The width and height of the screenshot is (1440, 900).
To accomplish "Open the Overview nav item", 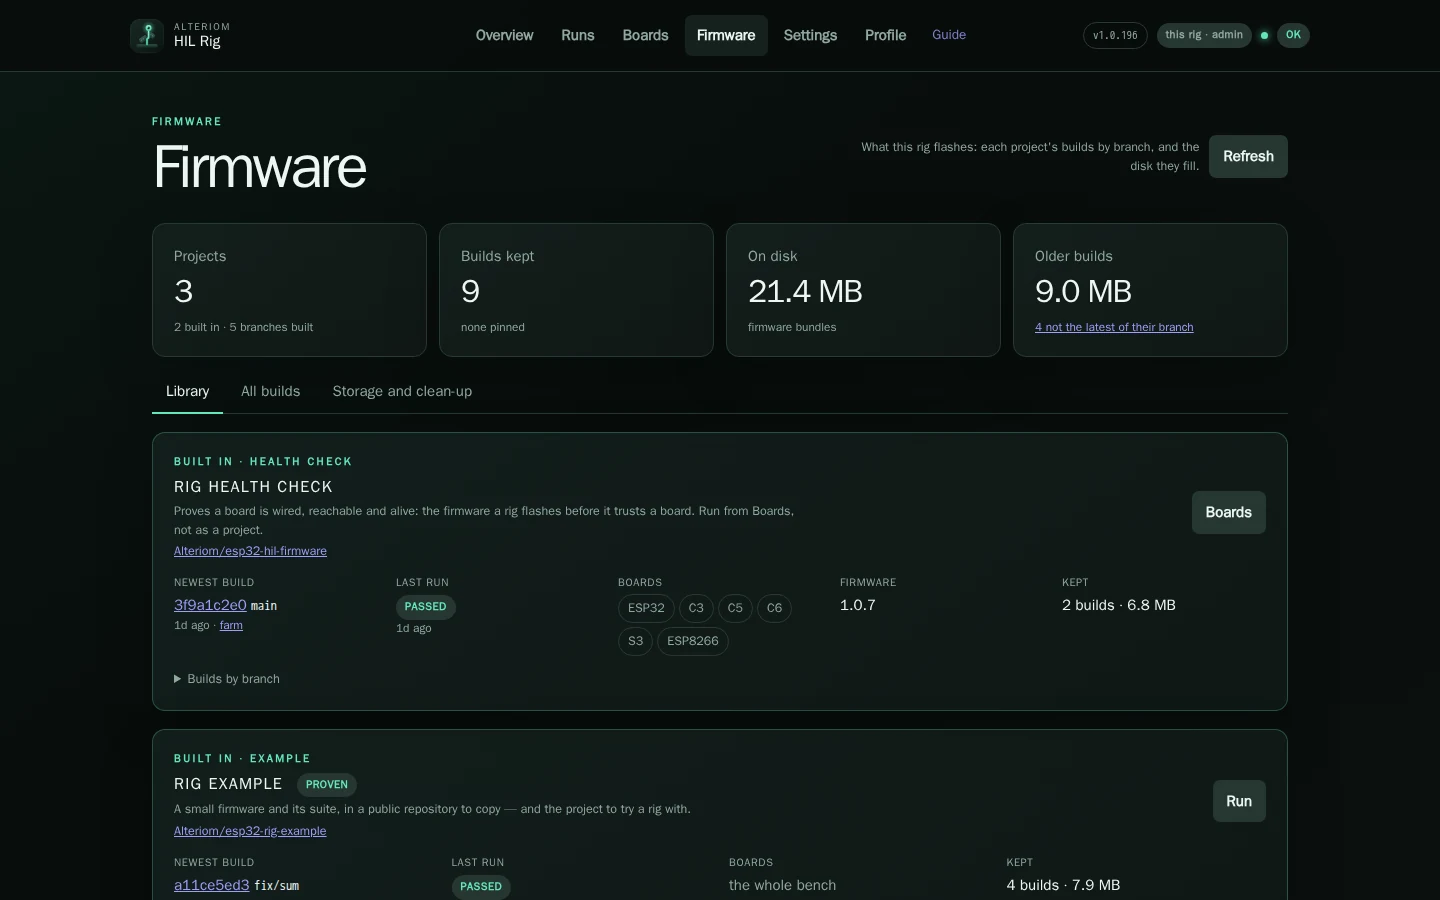I will pos(504,35).
